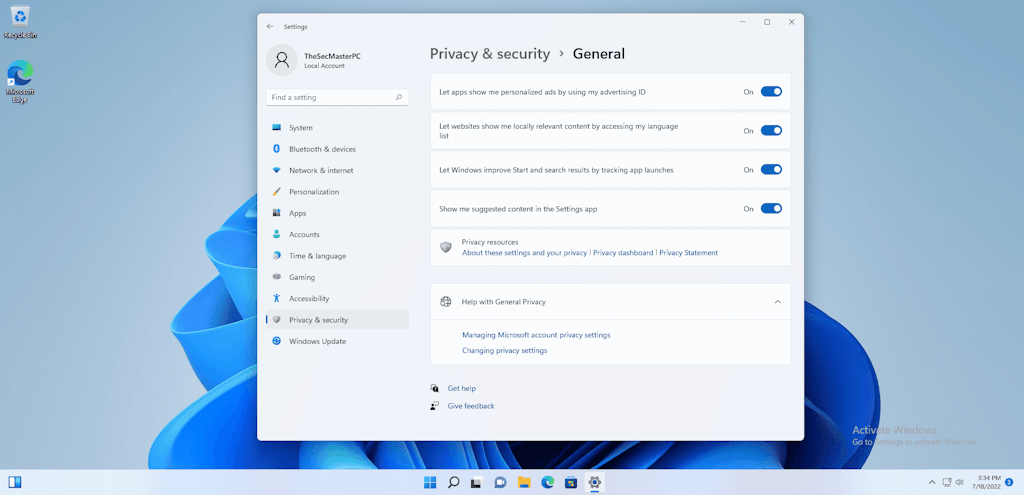This screenshot has height=495, width=1024.
Task: Click the Give feedback icon
Action: point(434,406)
